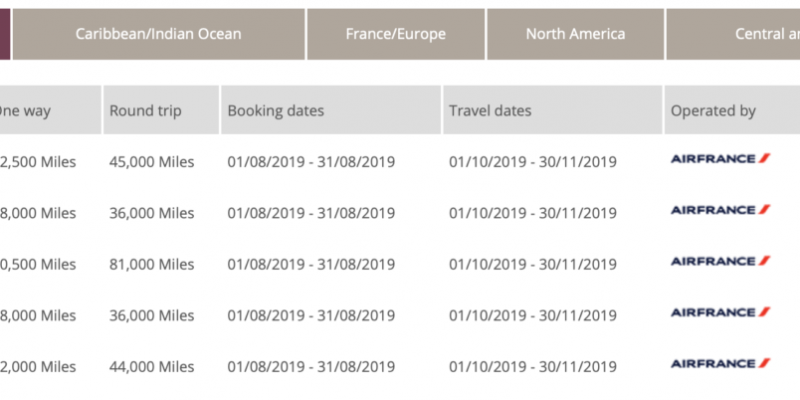Select the 44,000 Miles round trip value

(x=152, y=367)
